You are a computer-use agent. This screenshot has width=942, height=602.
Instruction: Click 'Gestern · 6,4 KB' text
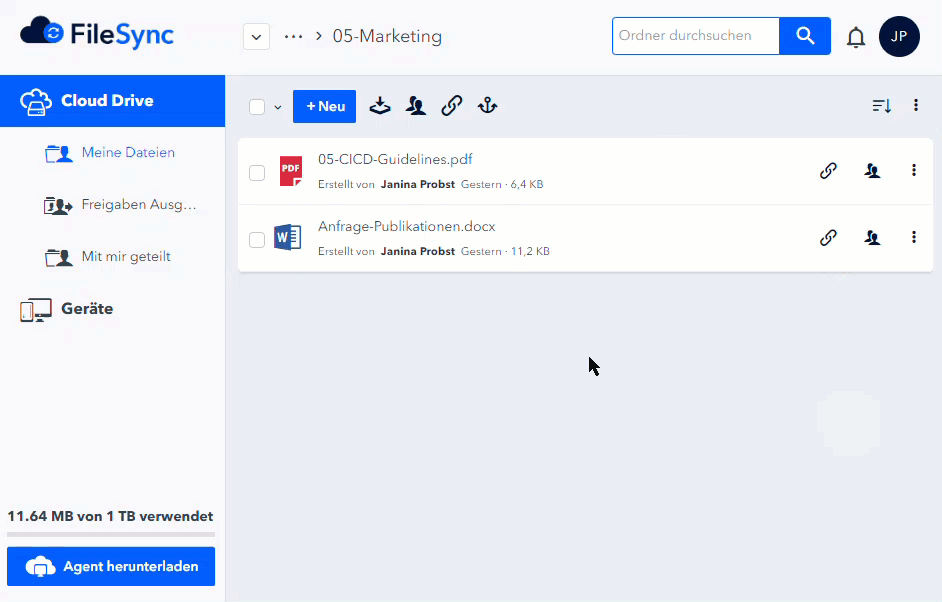tap(502, 184)
